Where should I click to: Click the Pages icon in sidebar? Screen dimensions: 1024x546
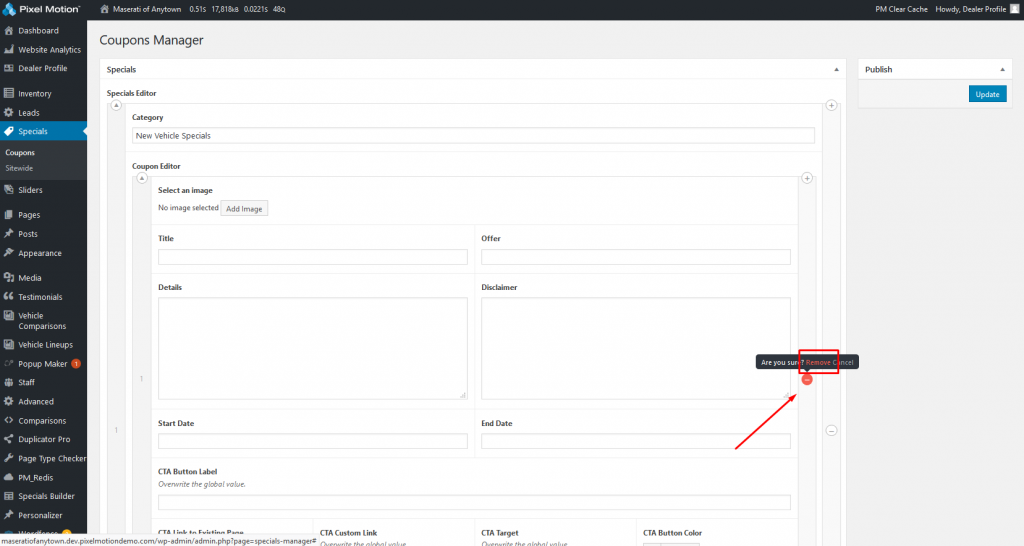pos(8,215)
